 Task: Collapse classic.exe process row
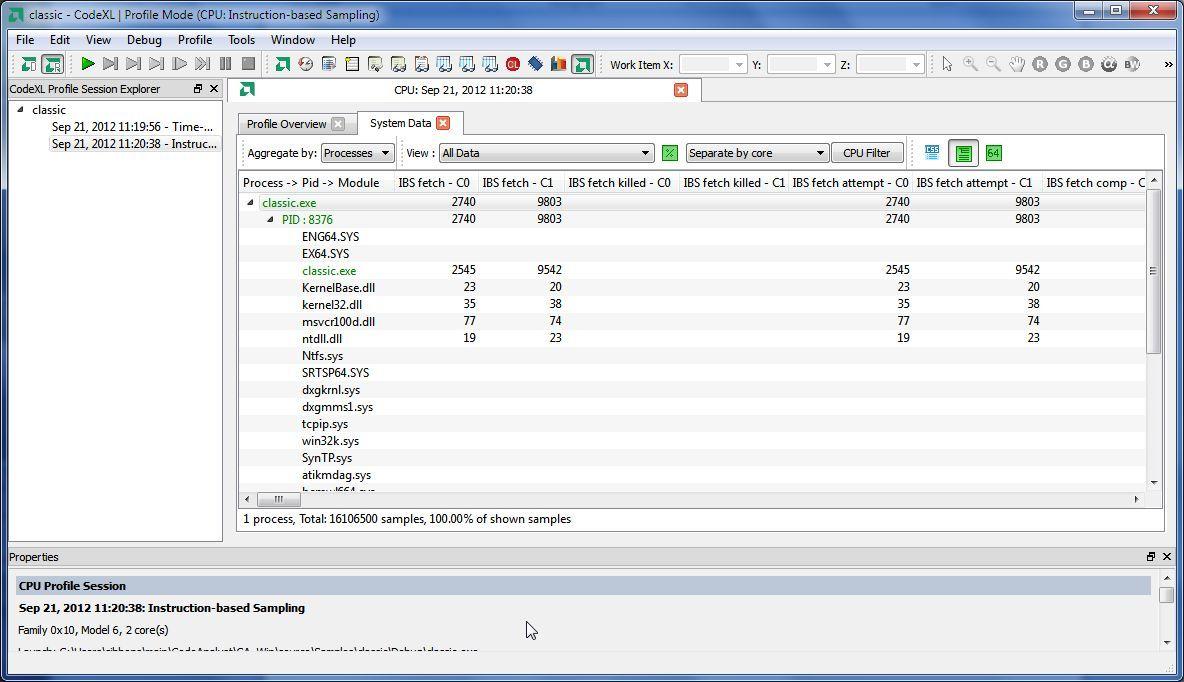point(250,202)
